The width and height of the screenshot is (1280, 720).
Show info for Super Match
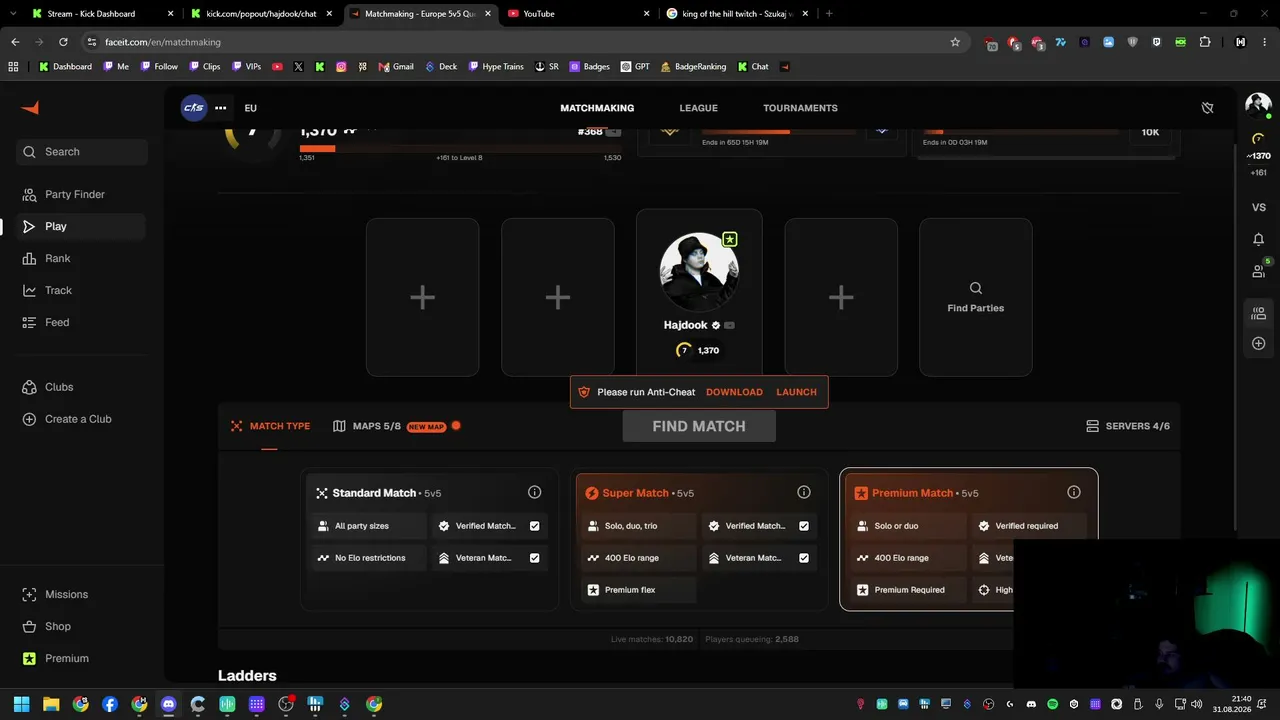pyautogui.click(x=804, y=492)
